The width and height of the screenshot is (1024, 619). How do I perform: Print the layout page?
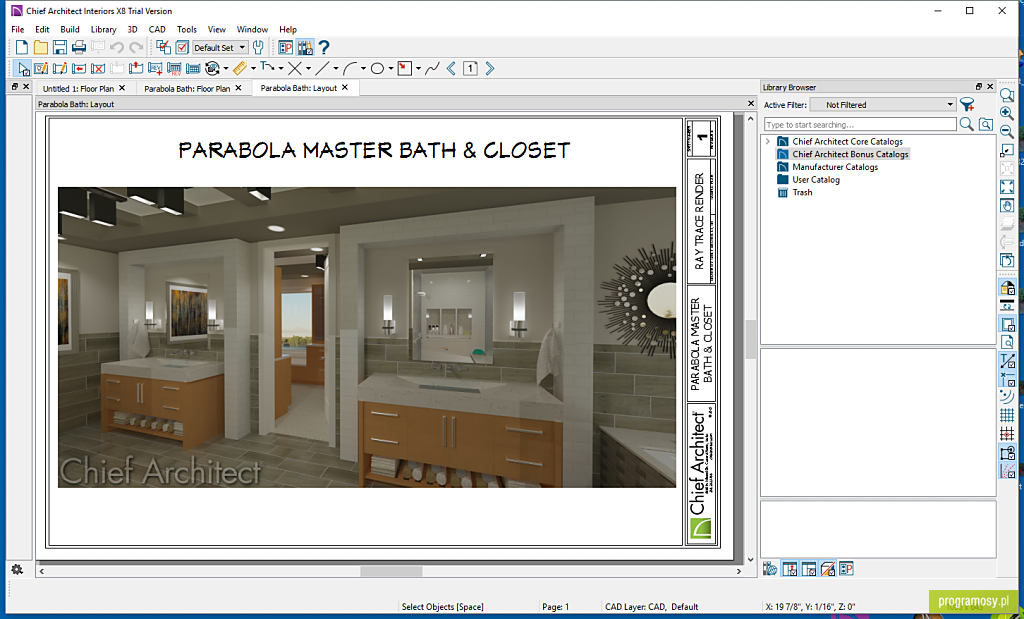pos(78,47)
